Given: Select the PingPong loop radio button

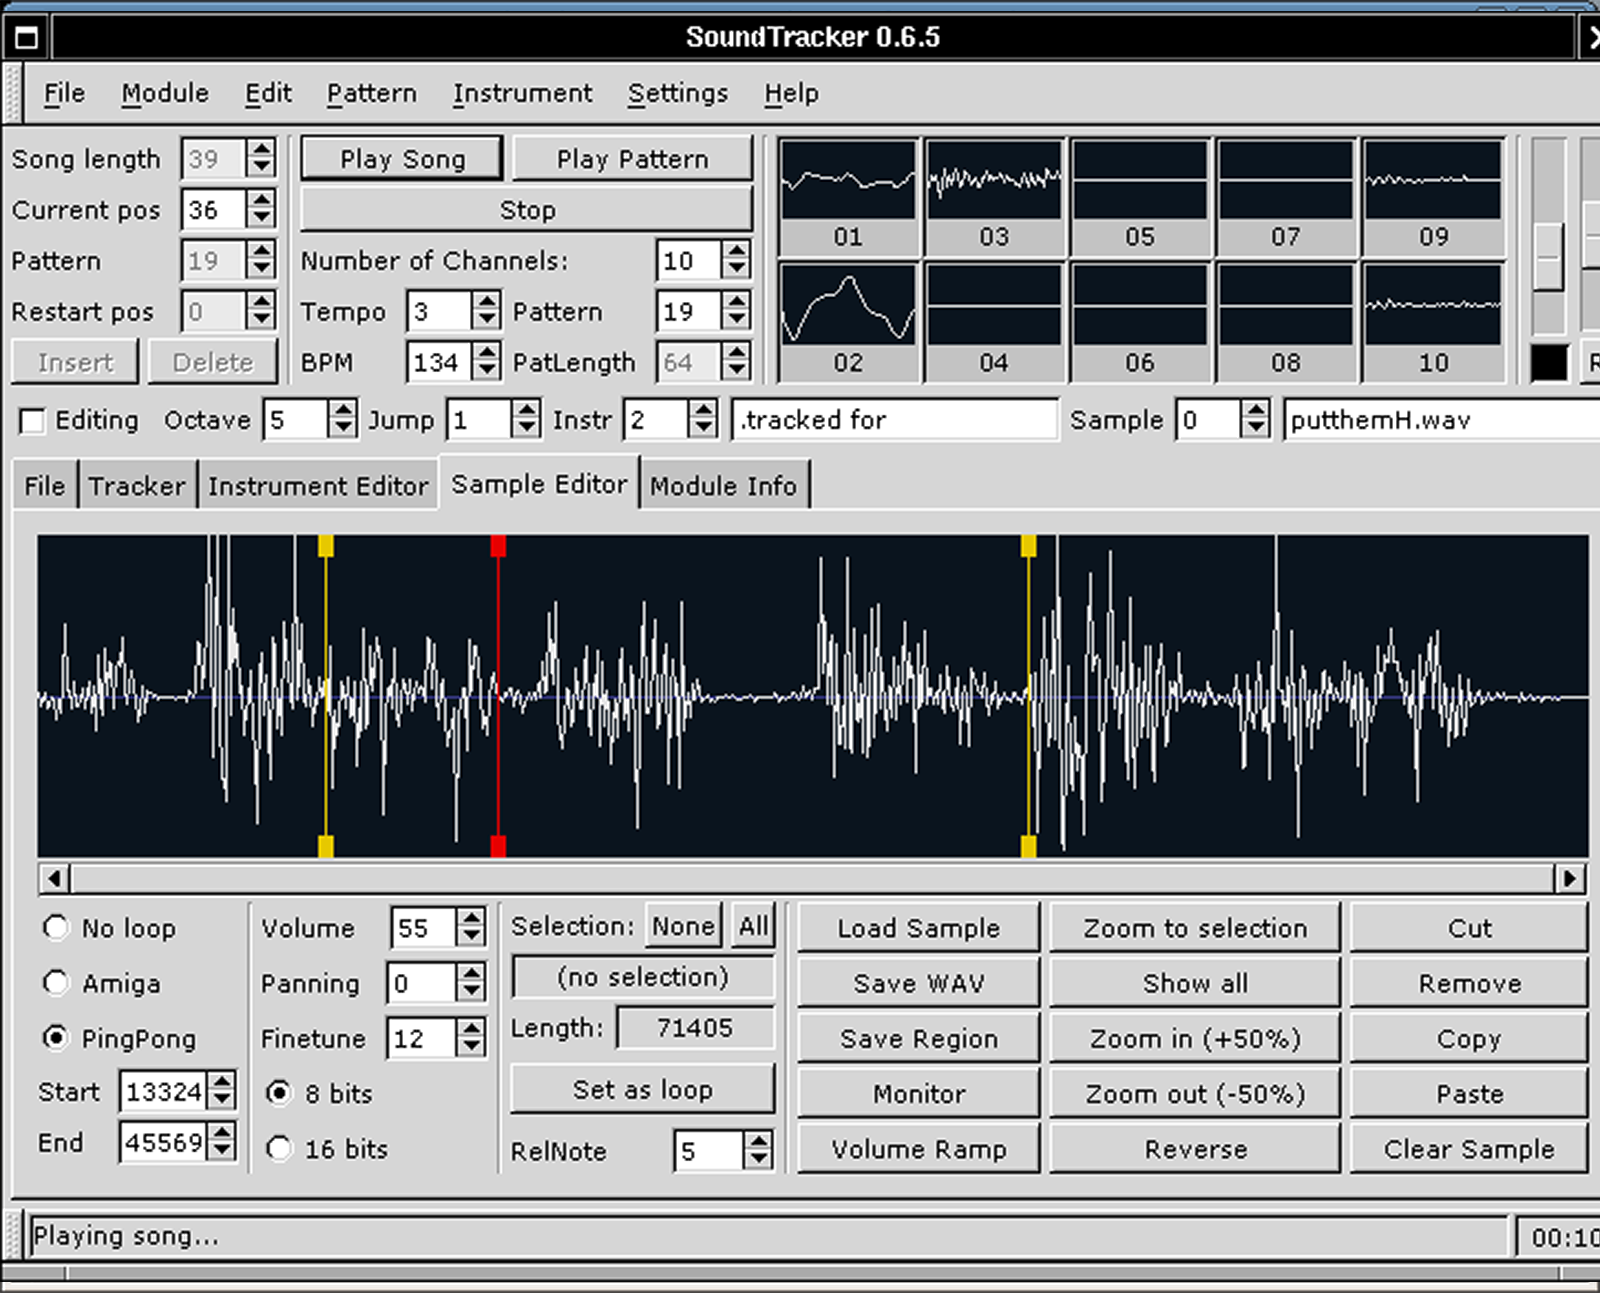Looking at the screenshot, I should pos(56,1038).
